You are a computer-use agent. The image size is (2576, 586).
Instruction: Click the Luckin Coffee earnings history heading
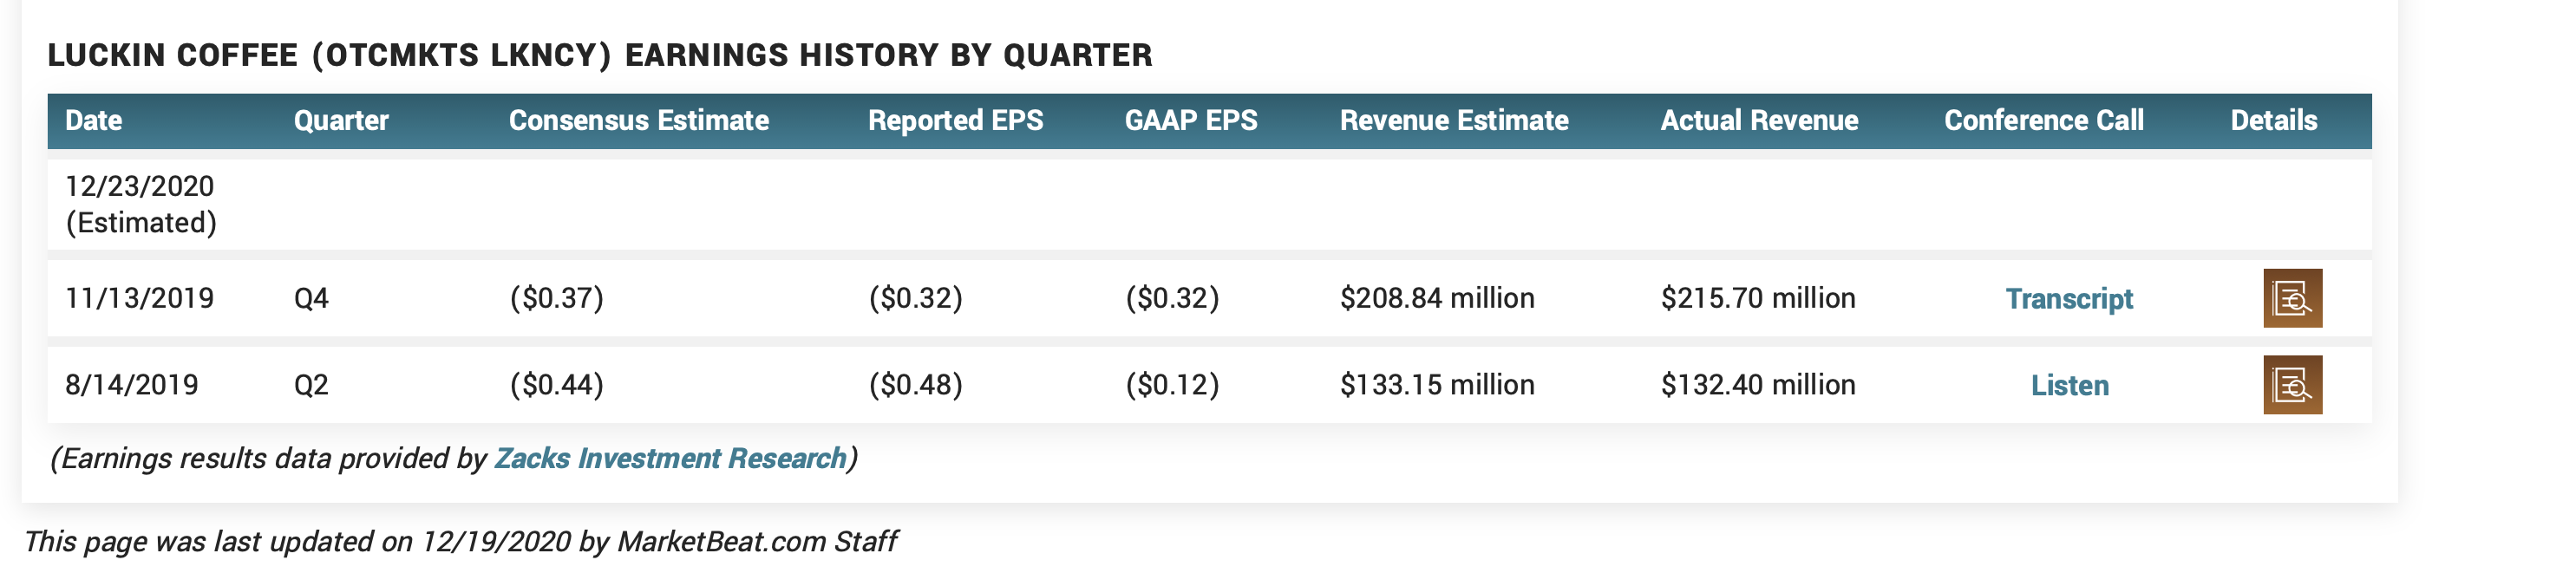[599, 55]
